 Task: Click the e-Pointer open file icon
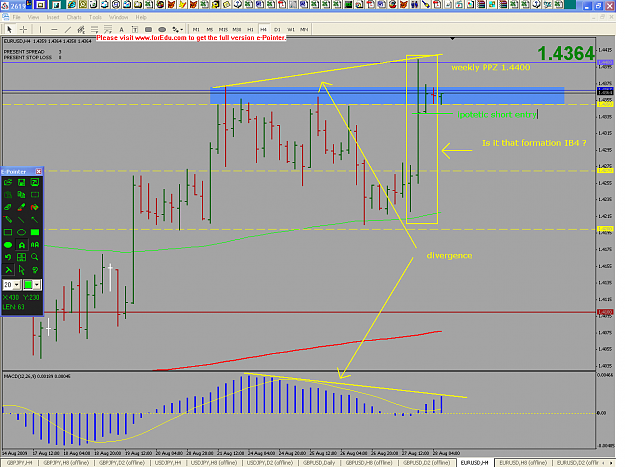8,182
